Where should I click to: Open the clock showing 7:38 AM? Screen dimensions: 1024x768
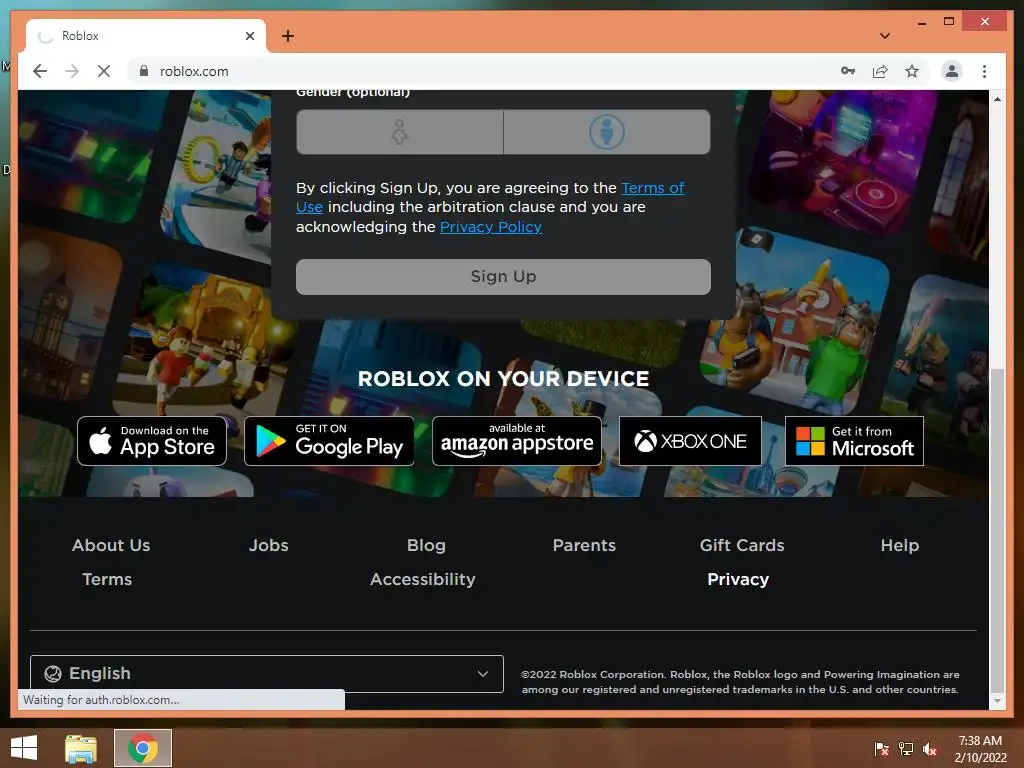click(x=980, y=749)
